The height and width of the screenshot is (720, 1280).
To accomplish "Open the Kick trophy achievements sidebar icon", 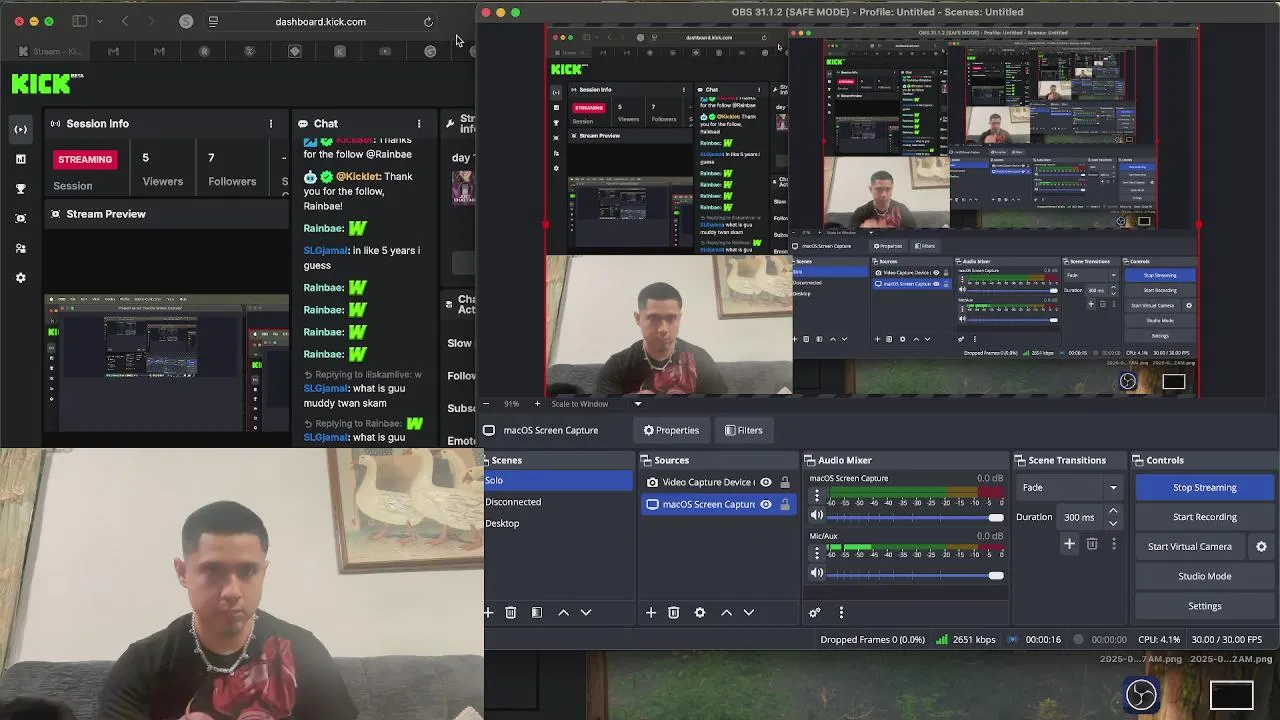I will (x=21, y=188).
